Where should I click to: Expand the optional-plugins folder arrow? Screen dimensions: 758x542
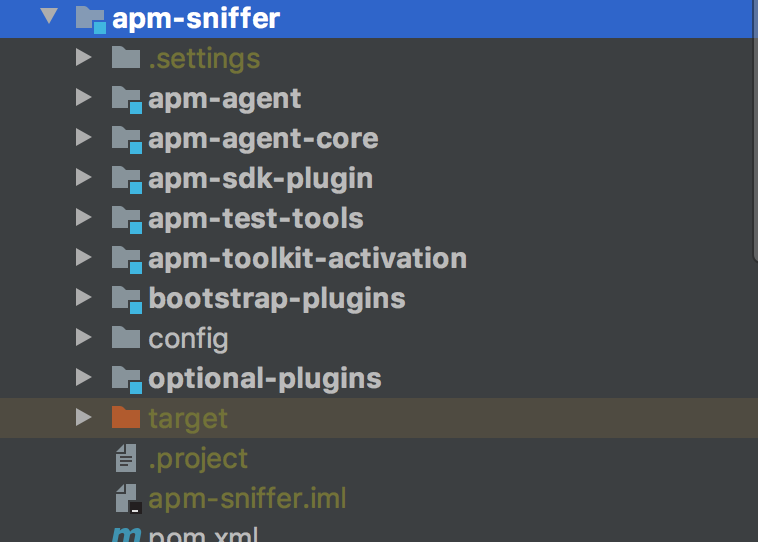pyautogui.click(x=84, y=378)
